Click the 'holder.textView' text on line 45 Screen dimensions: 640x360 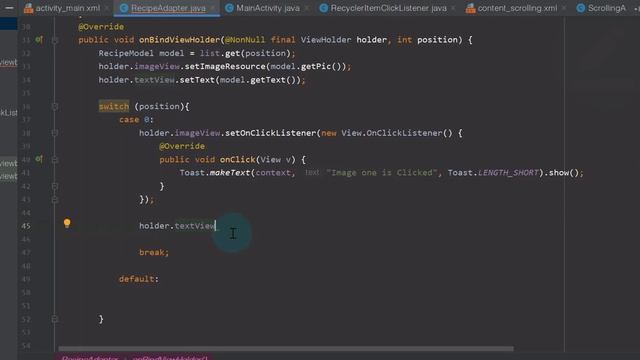[177, 226]
